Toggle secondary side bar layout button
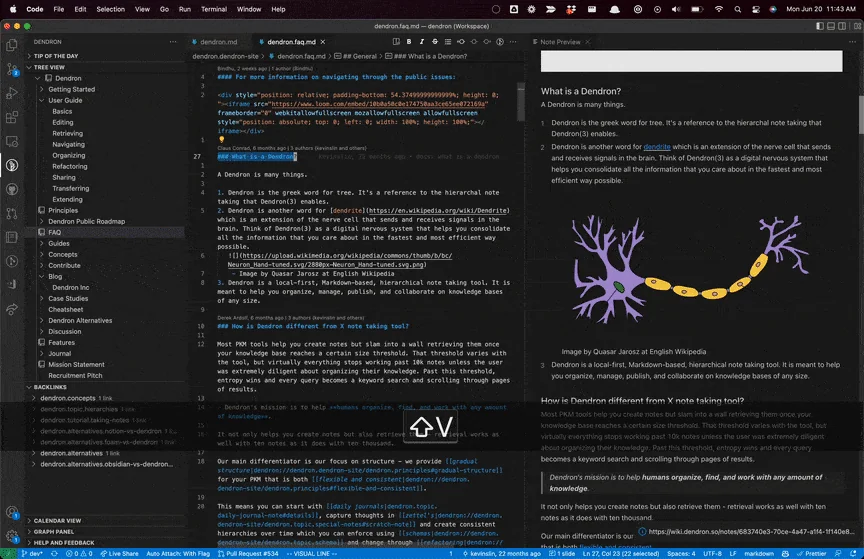Screen dimensions: 864x559 (842, 26)
